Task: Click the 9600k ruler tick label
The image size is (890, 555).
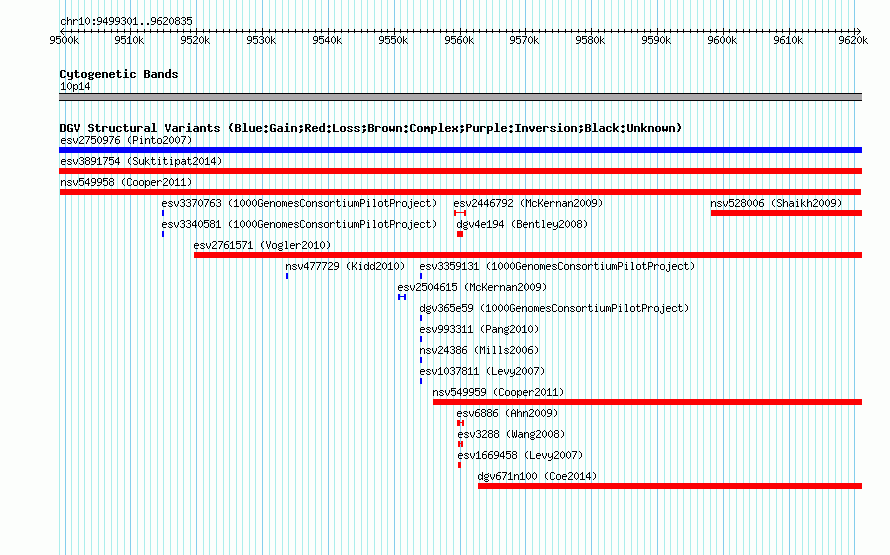Action: coord(722,40)
